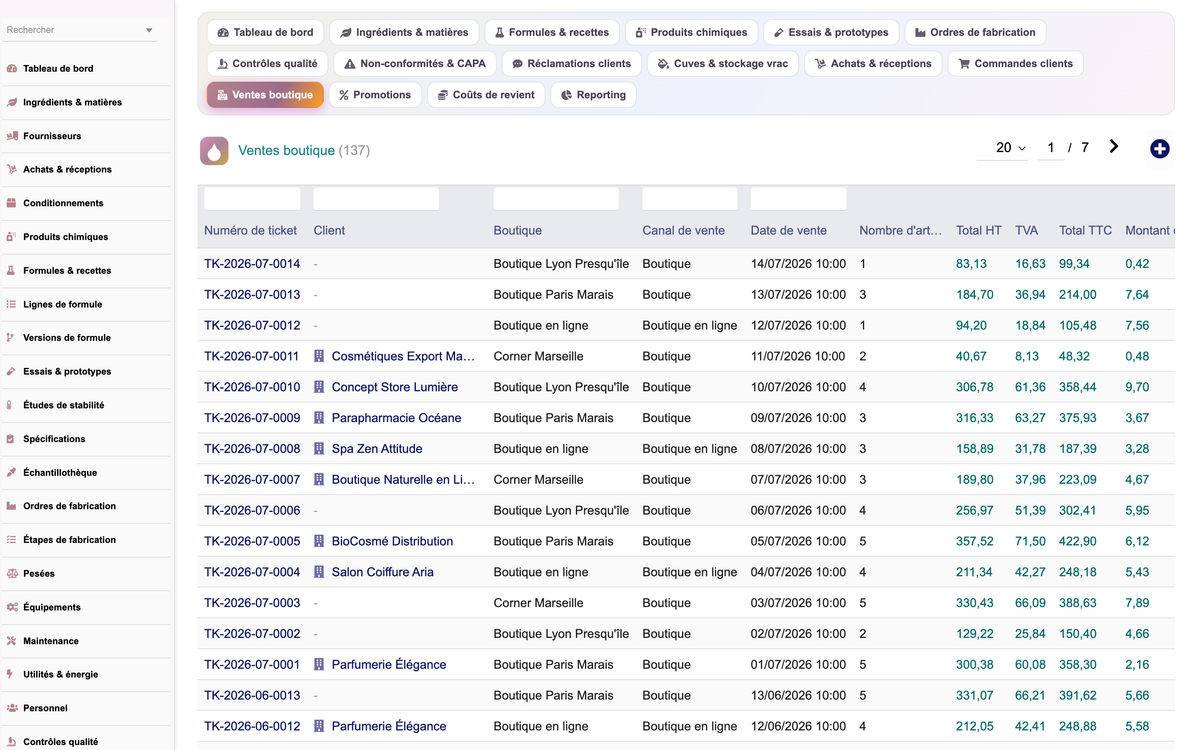Sort by Date de vente column header

pyautogui.click(x=789, y=230)
